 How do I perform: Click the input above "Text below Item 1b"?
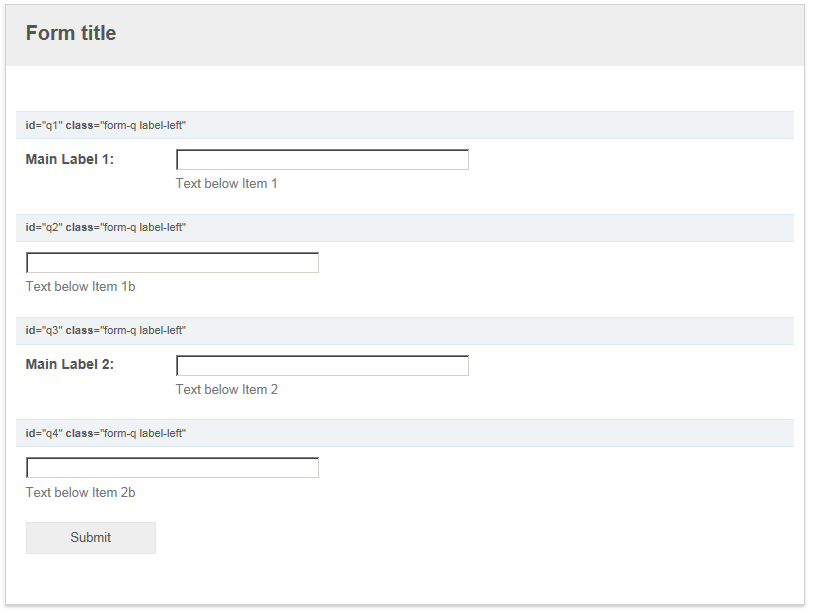[x=172, y=263]
